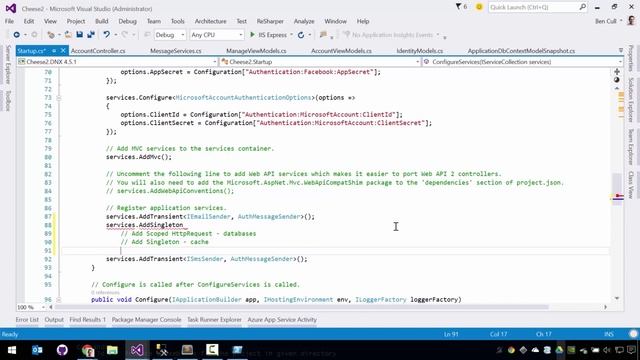Click the Save icon in the toolbar
The image size is (640, 360).
(80, 35)
